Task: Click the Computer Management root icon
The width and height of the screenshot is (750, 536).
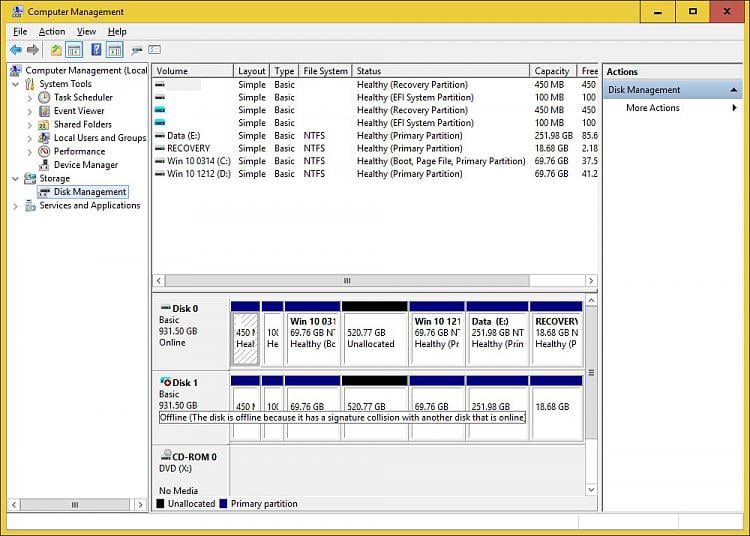Action: click(16, 71)
